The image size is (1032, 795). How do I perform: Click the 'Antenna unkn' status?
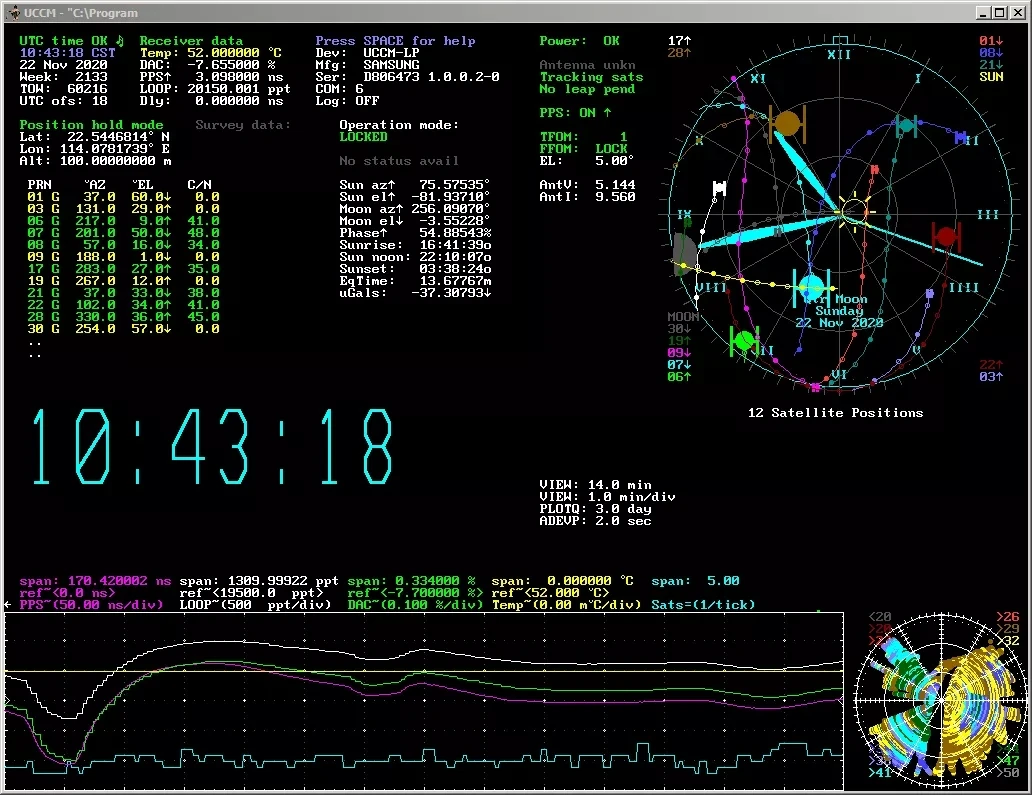coord(587,64)
